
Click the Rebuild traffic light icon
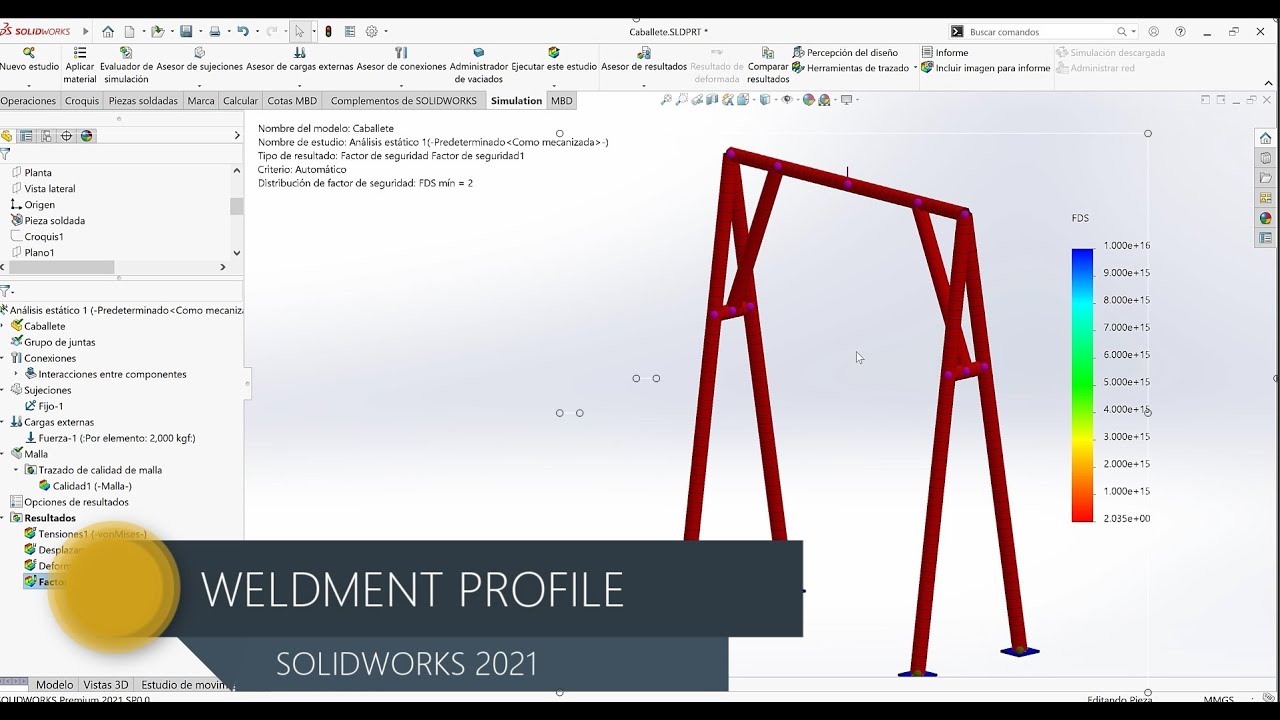328,32
